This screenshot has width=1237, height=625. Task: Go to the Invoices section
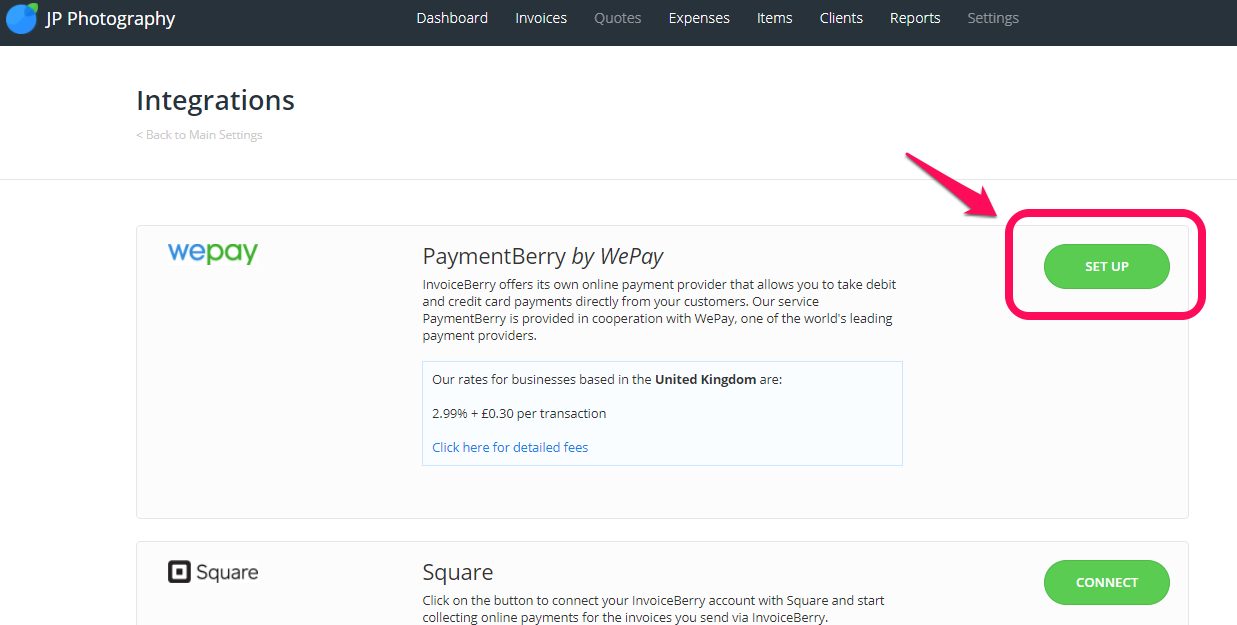[541, 18]
